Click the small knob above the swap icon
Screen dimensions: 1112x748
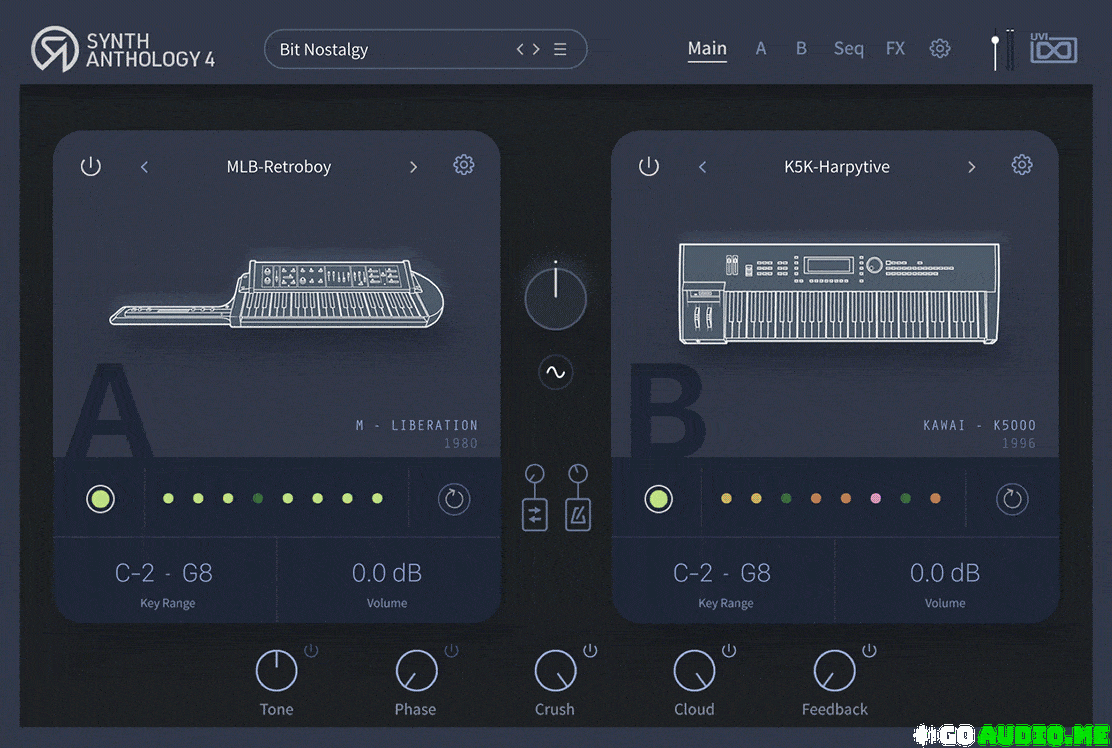pyautogui.click(x=535, y=474)
